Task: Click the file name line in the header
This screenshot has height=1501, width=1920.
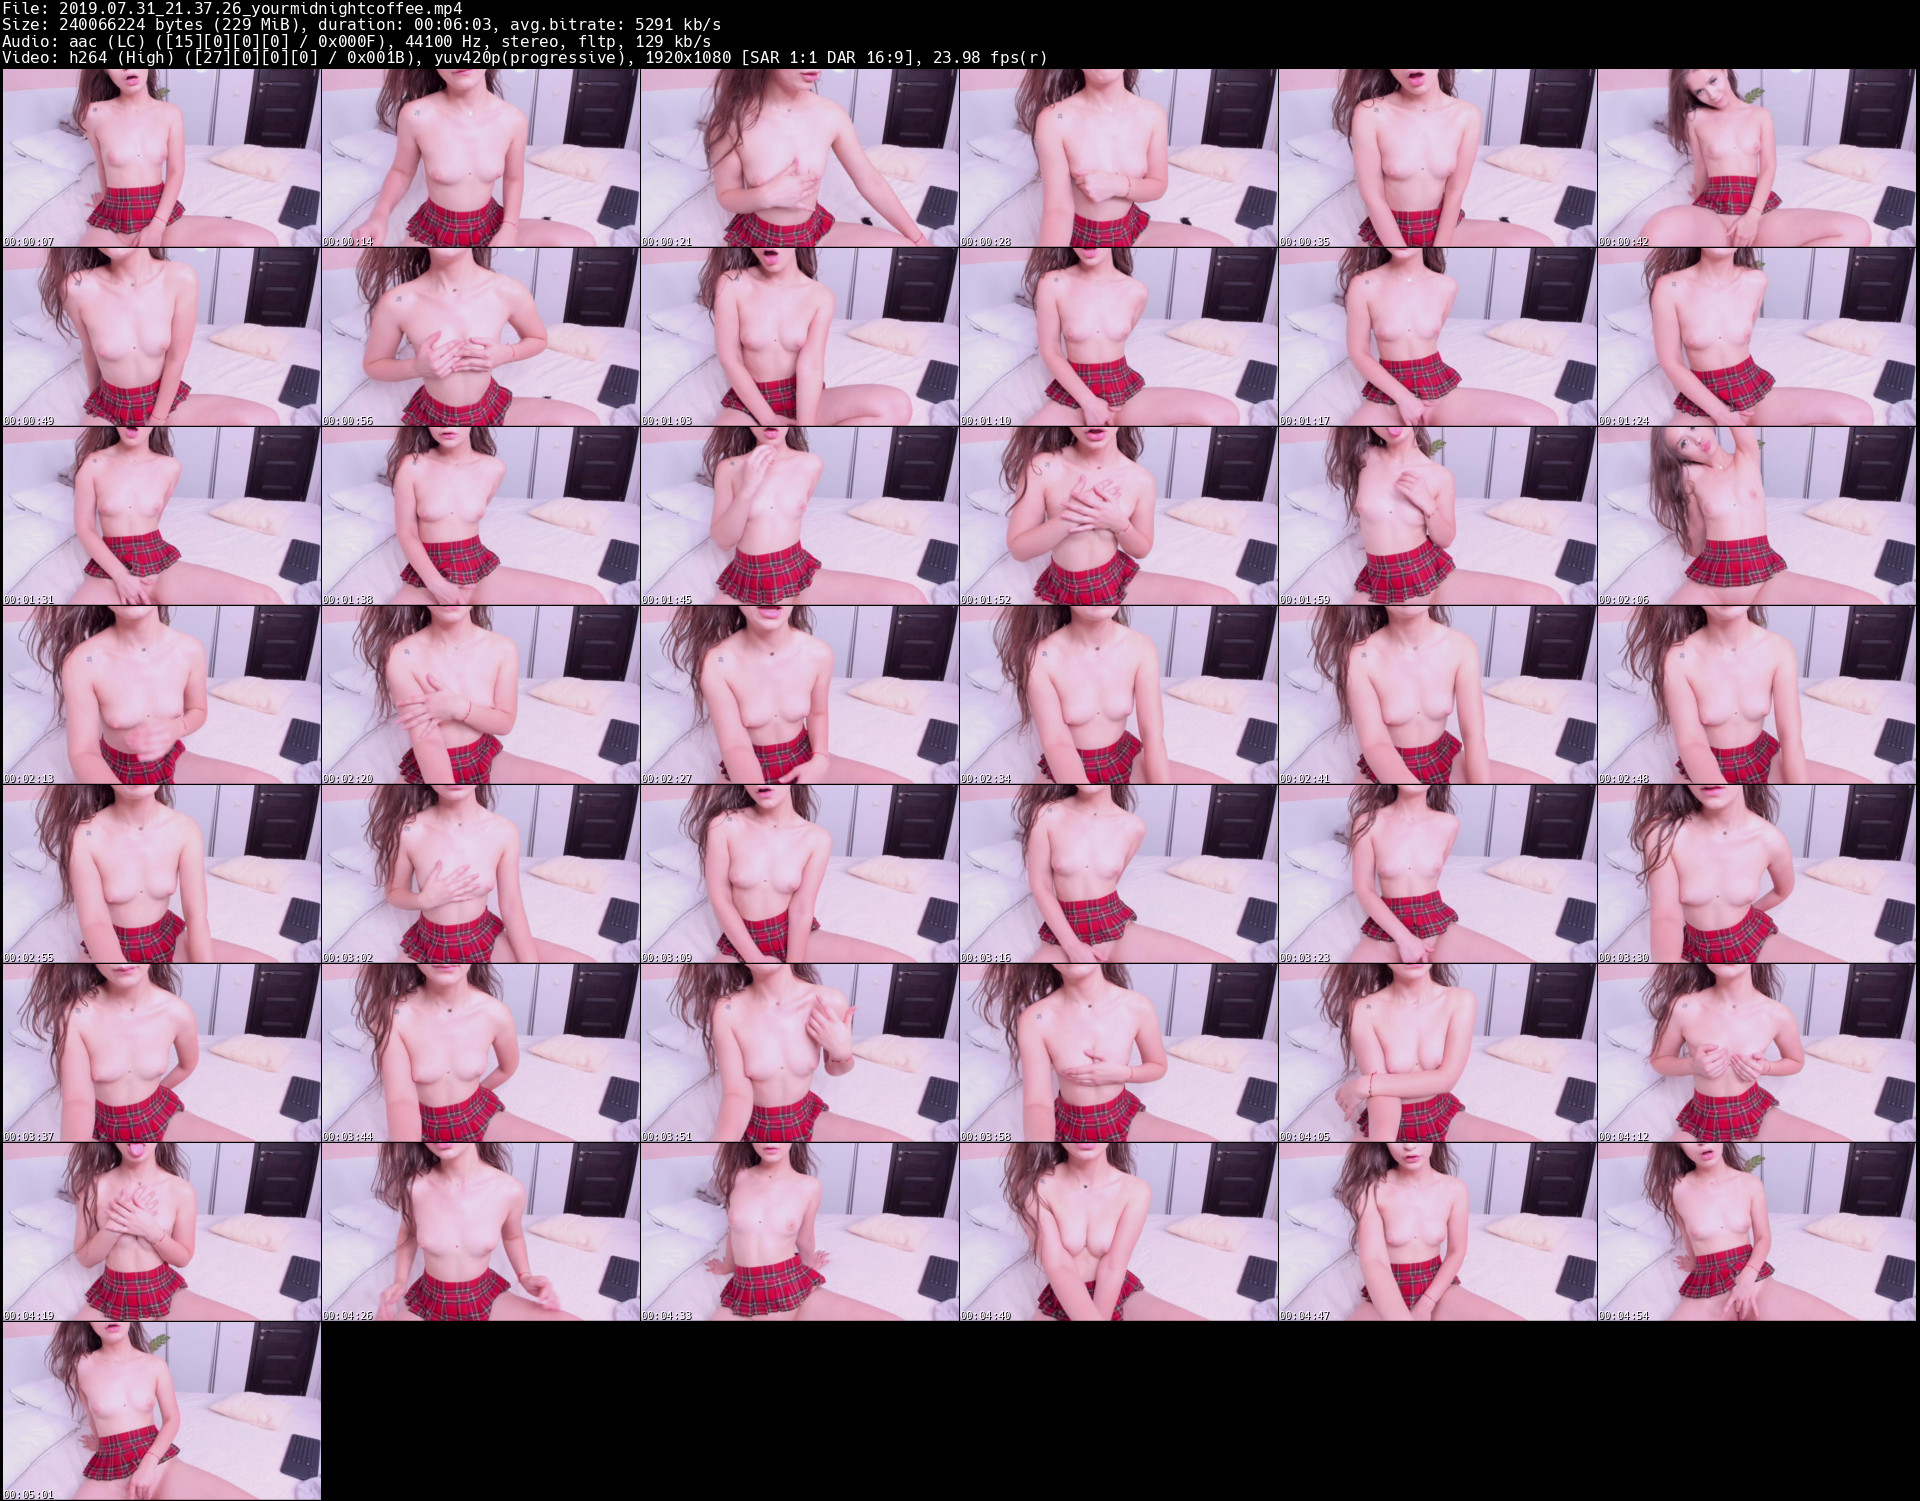Action: [232, 8]
